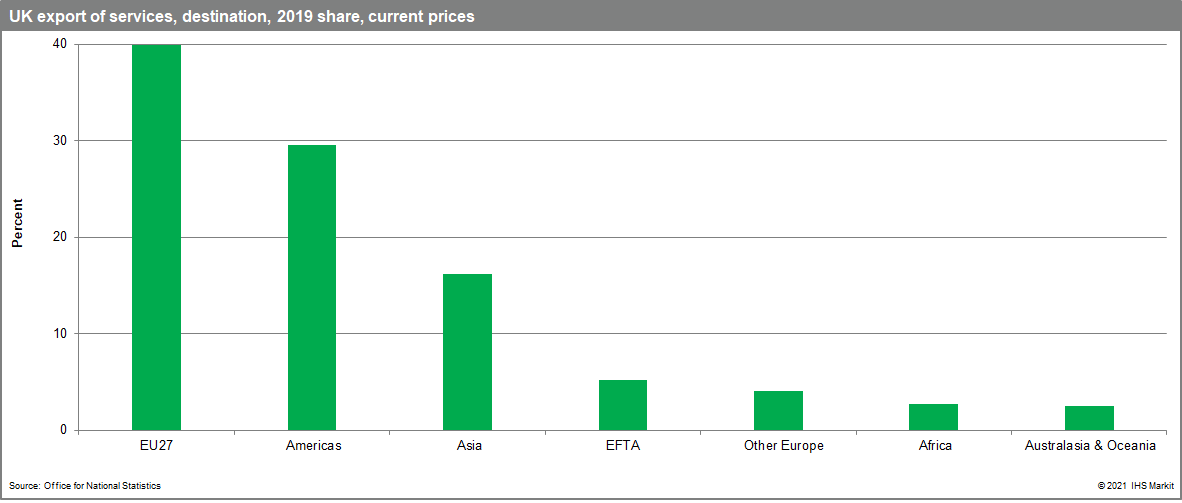This screenshot has height=503, width=1182.
Task: Select the Americas axis label
Action: coord(312,445)
